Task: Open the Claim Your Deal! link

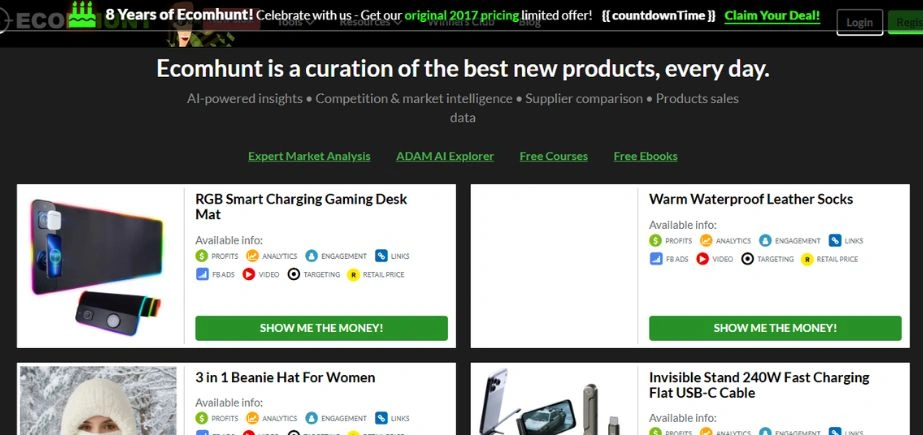Action: [772, 15]
